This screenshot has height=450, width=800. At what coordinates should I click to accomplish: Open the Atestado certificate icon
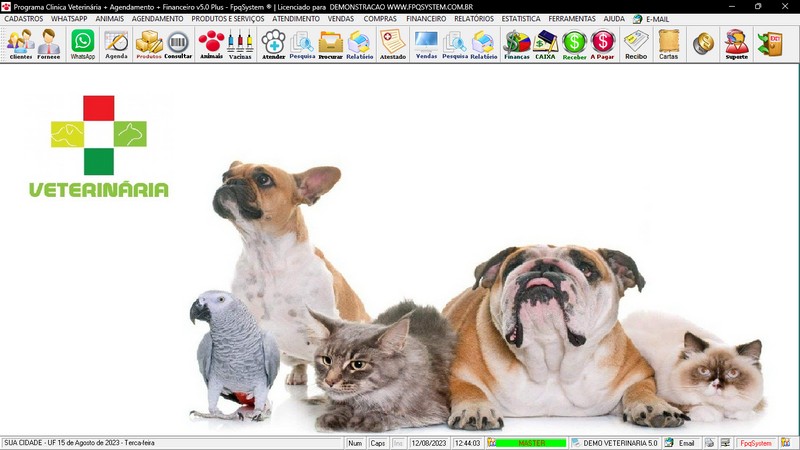click(393, 44)
